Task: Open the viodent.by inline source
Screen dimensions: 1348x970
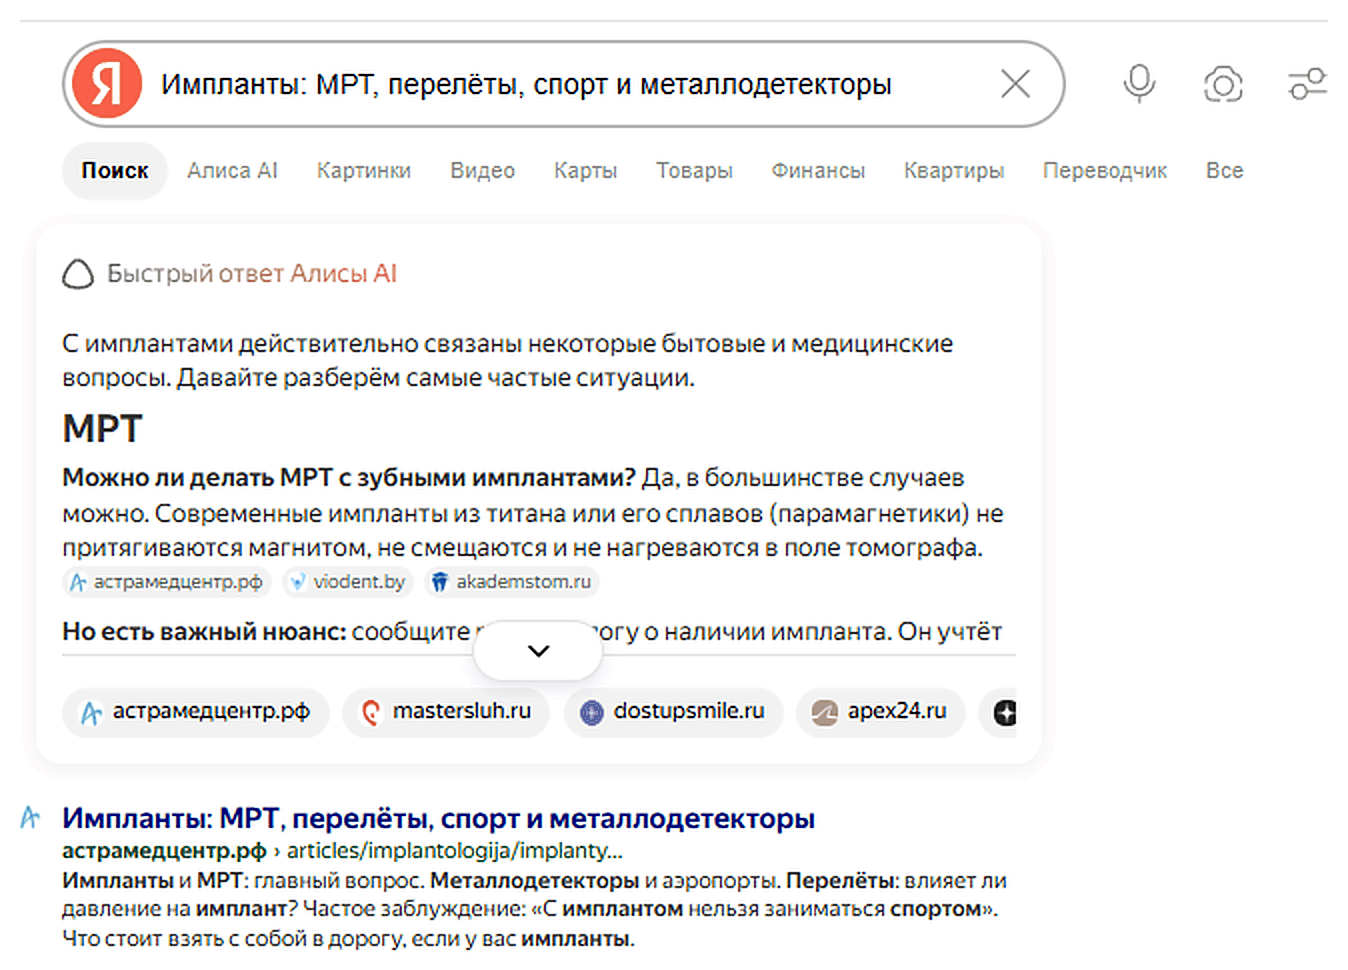Action: point(348,582)
